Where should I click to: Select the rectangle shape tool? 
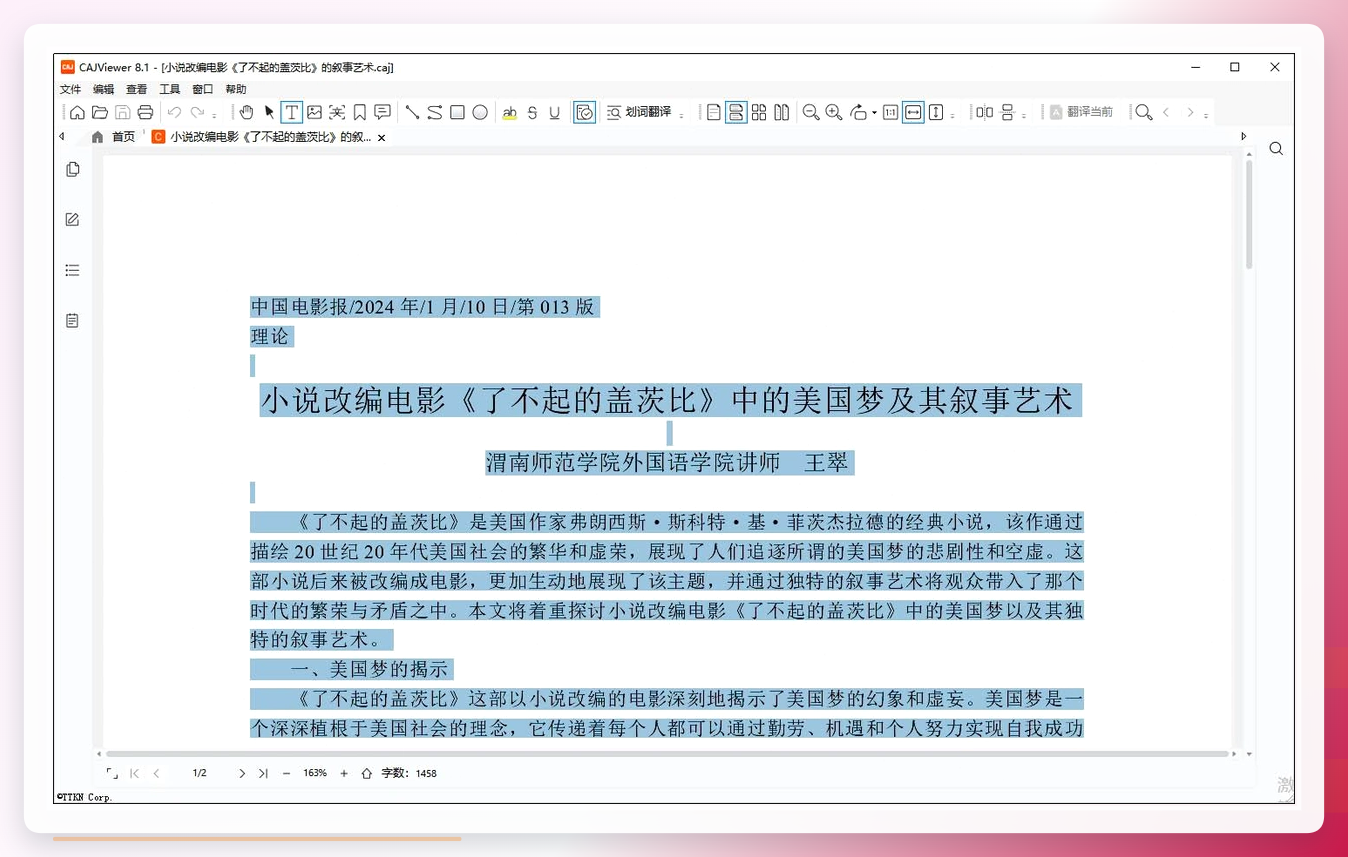coord(457,112)
